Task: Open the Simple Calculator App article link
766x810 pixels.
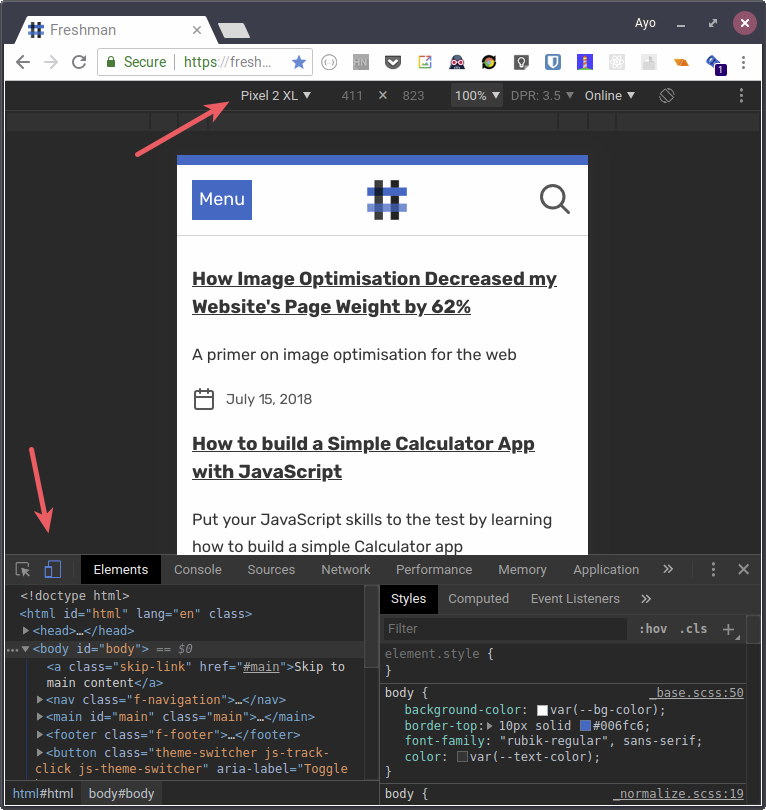Action: [x=363, y=457]
